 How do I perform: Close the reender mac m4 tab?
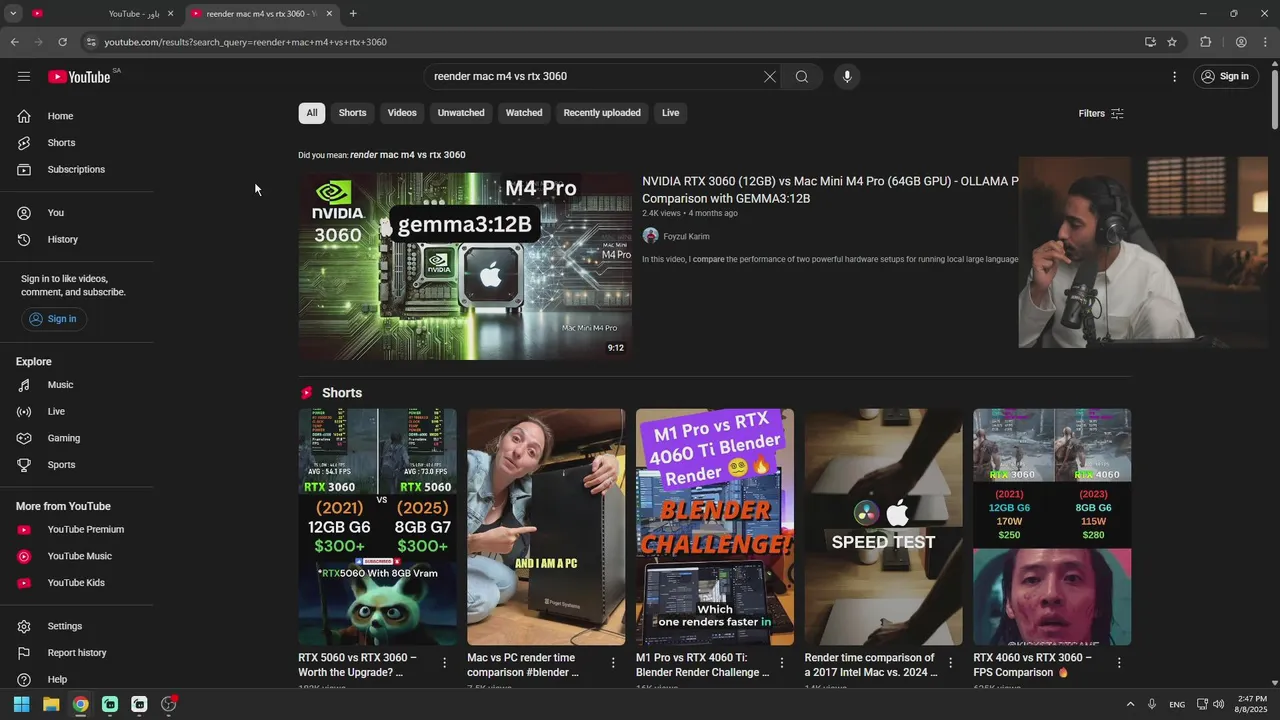[x=329, y=14]
